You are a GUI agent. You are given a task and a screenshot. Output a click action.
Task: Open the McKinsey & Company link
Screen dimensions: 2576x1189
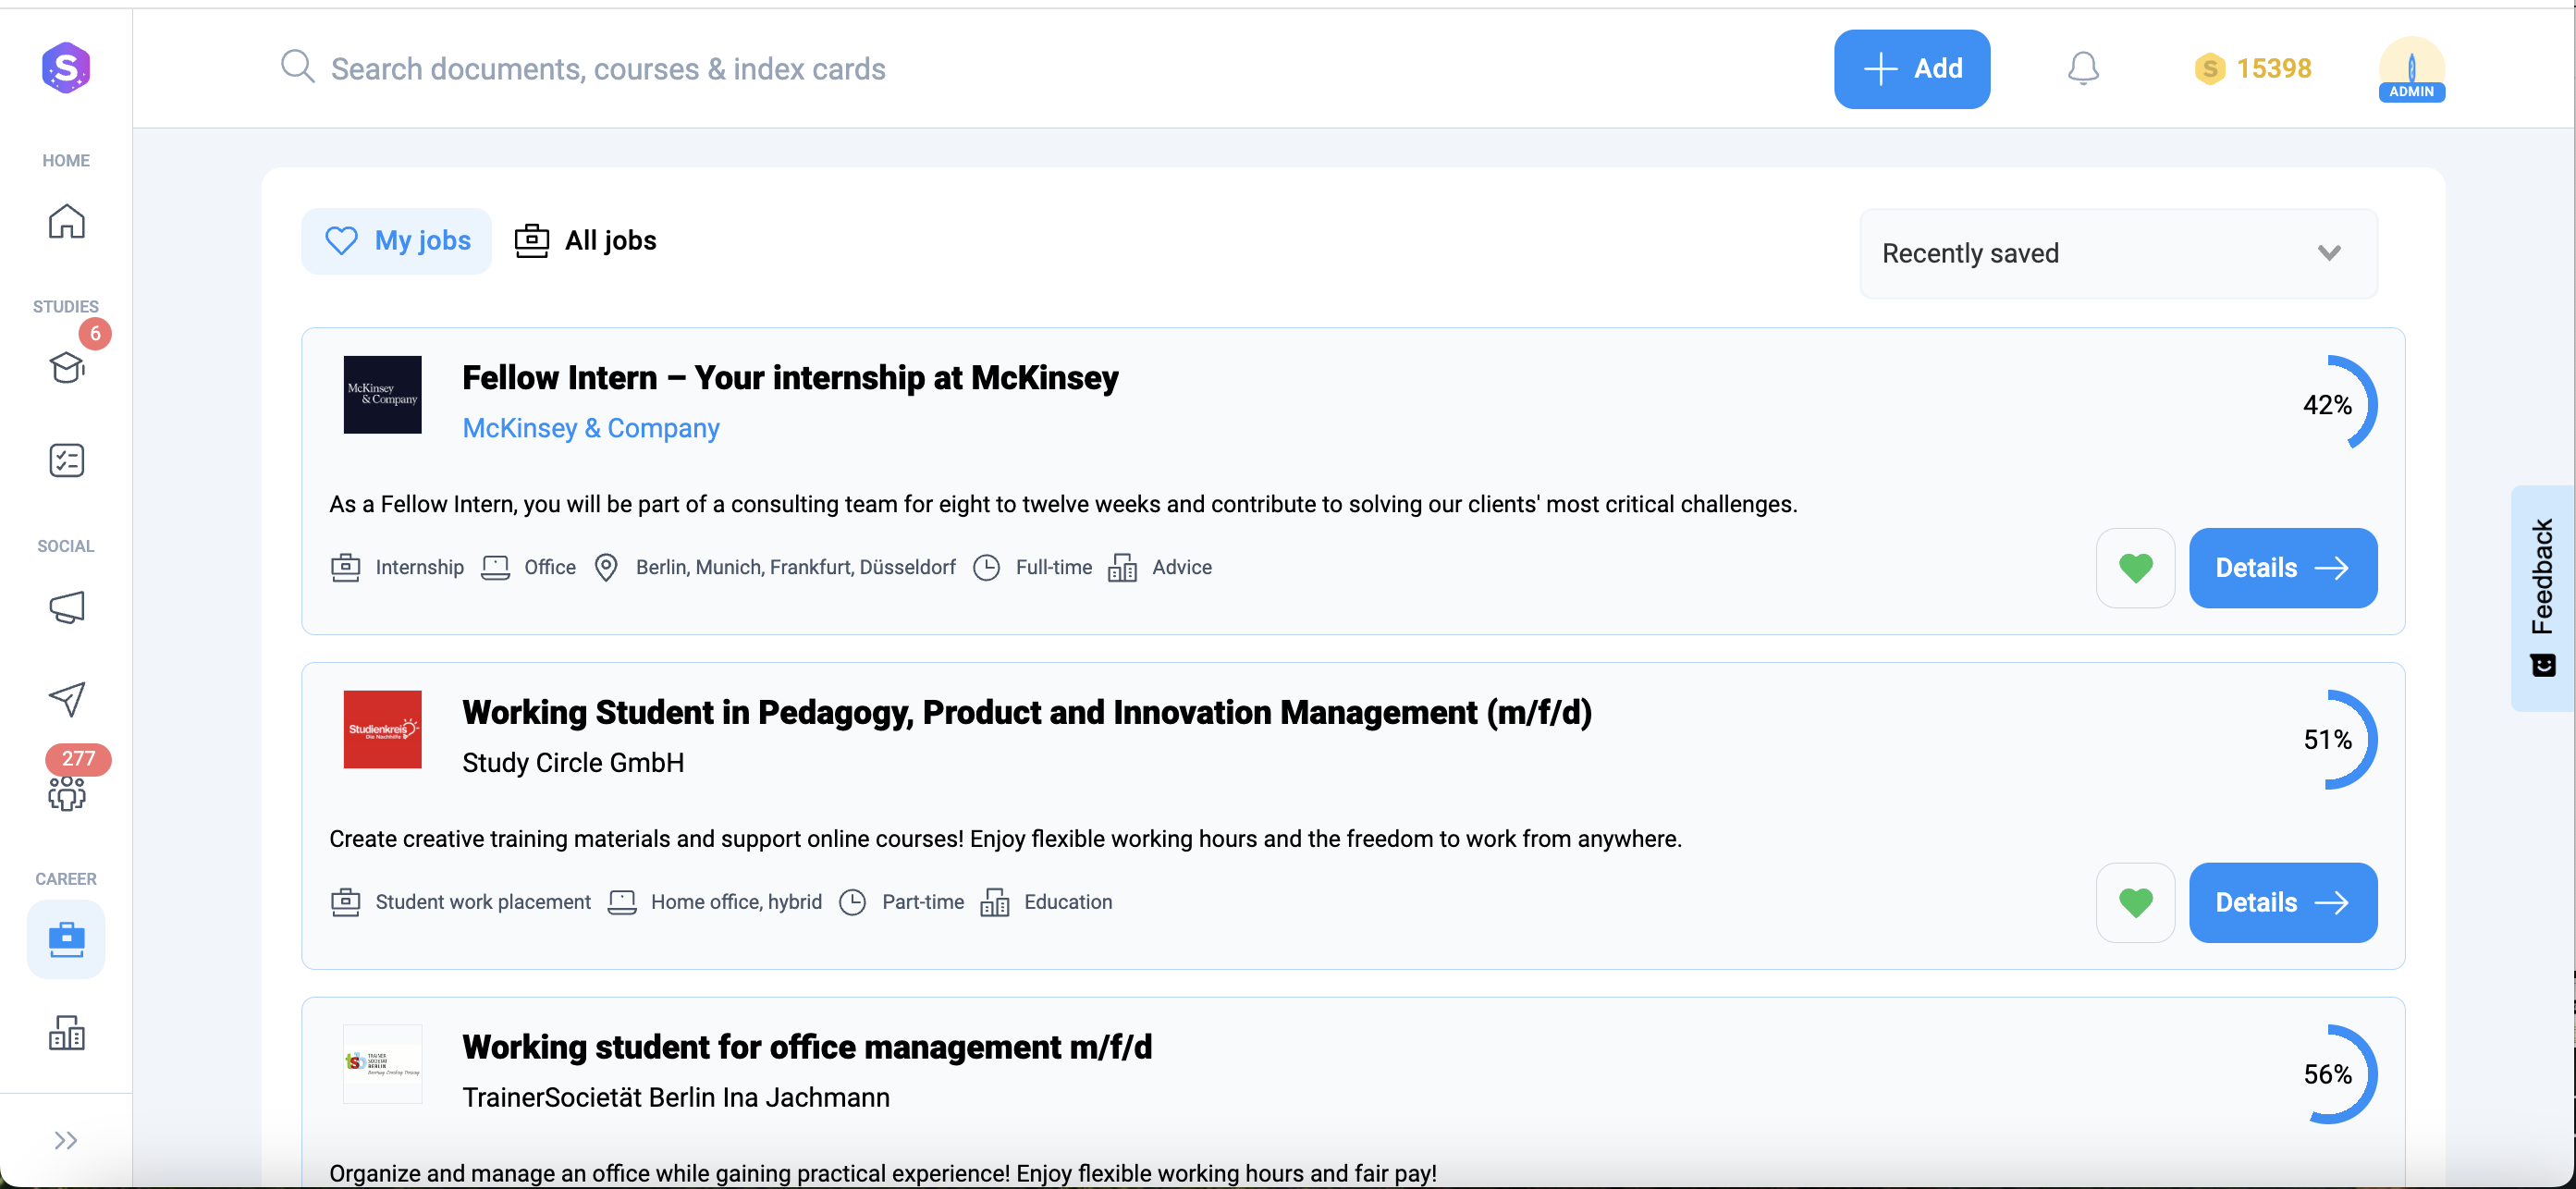point(590,428)
